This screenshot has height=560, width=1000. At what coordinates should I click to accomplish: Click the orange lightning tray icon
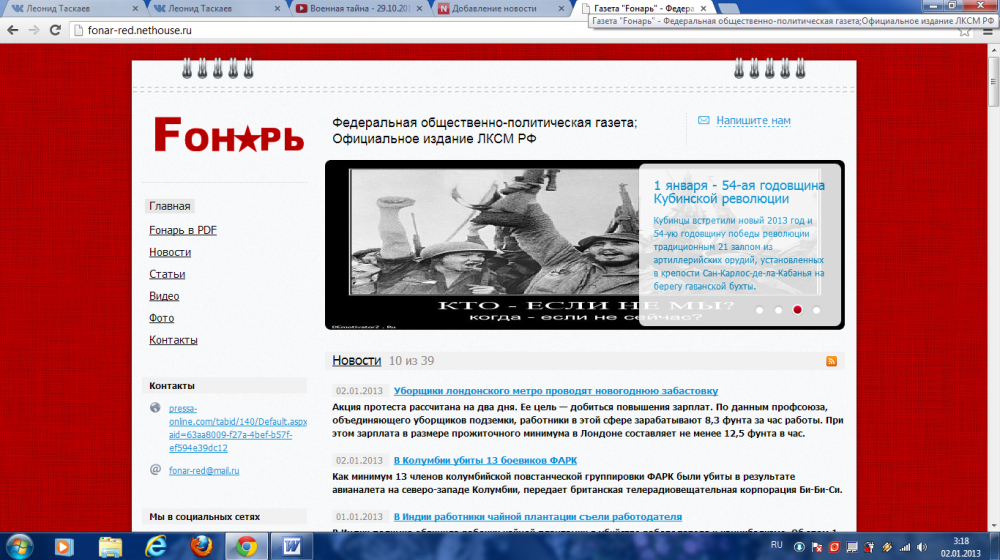(x=887, y=547)
